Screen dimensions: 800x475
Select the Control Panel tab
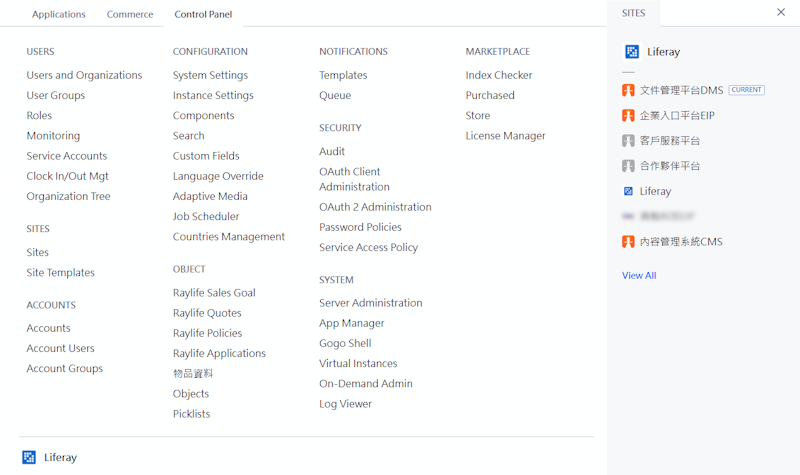click(203, 14)
